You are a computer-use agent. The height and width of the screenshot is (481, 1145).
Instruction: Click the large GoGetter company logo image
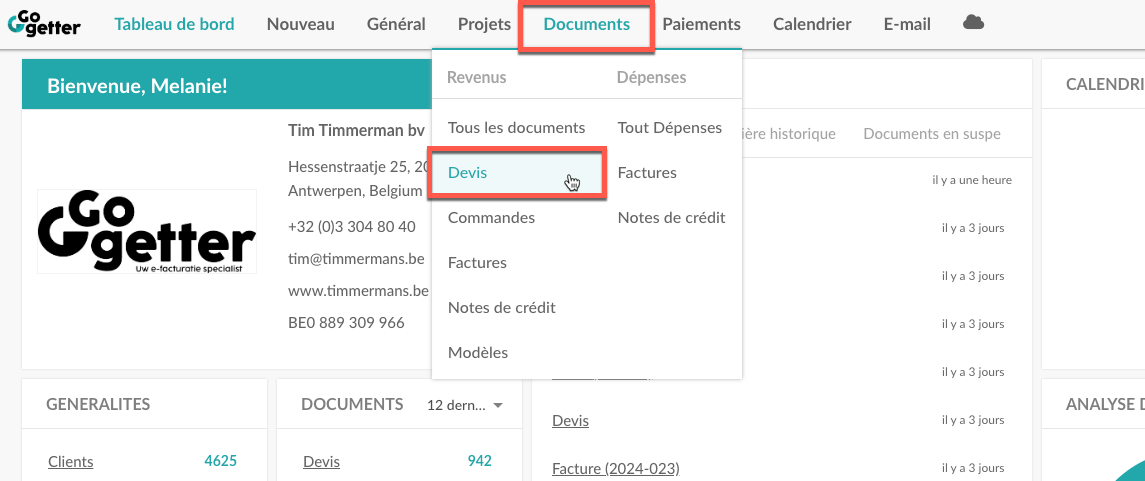click(x=147, y=231)
